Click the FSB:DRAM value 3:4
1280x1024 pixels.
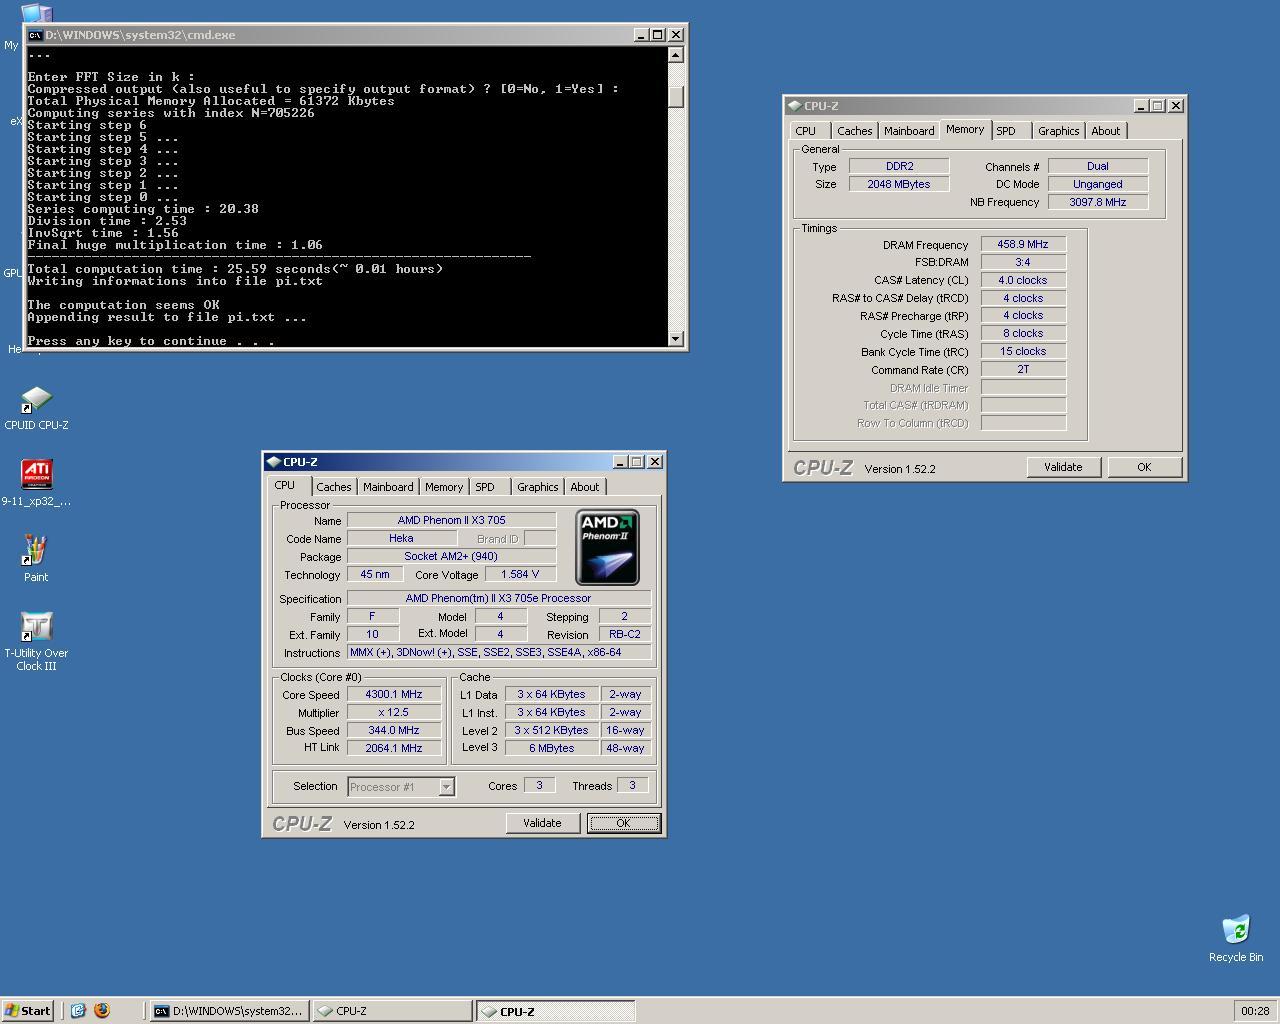tap(1023, 262)
